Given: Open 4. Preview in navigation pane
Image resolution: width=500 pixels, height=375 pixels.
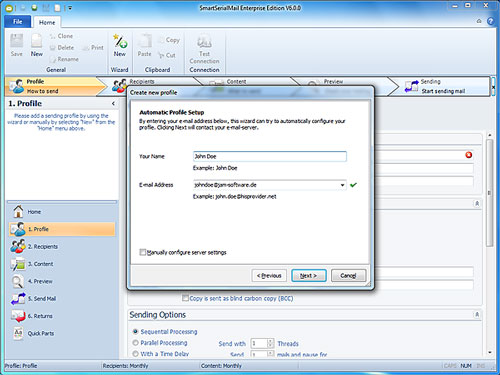Looking at the screenshot, I should pyautogui.click(x=62, y=281).
